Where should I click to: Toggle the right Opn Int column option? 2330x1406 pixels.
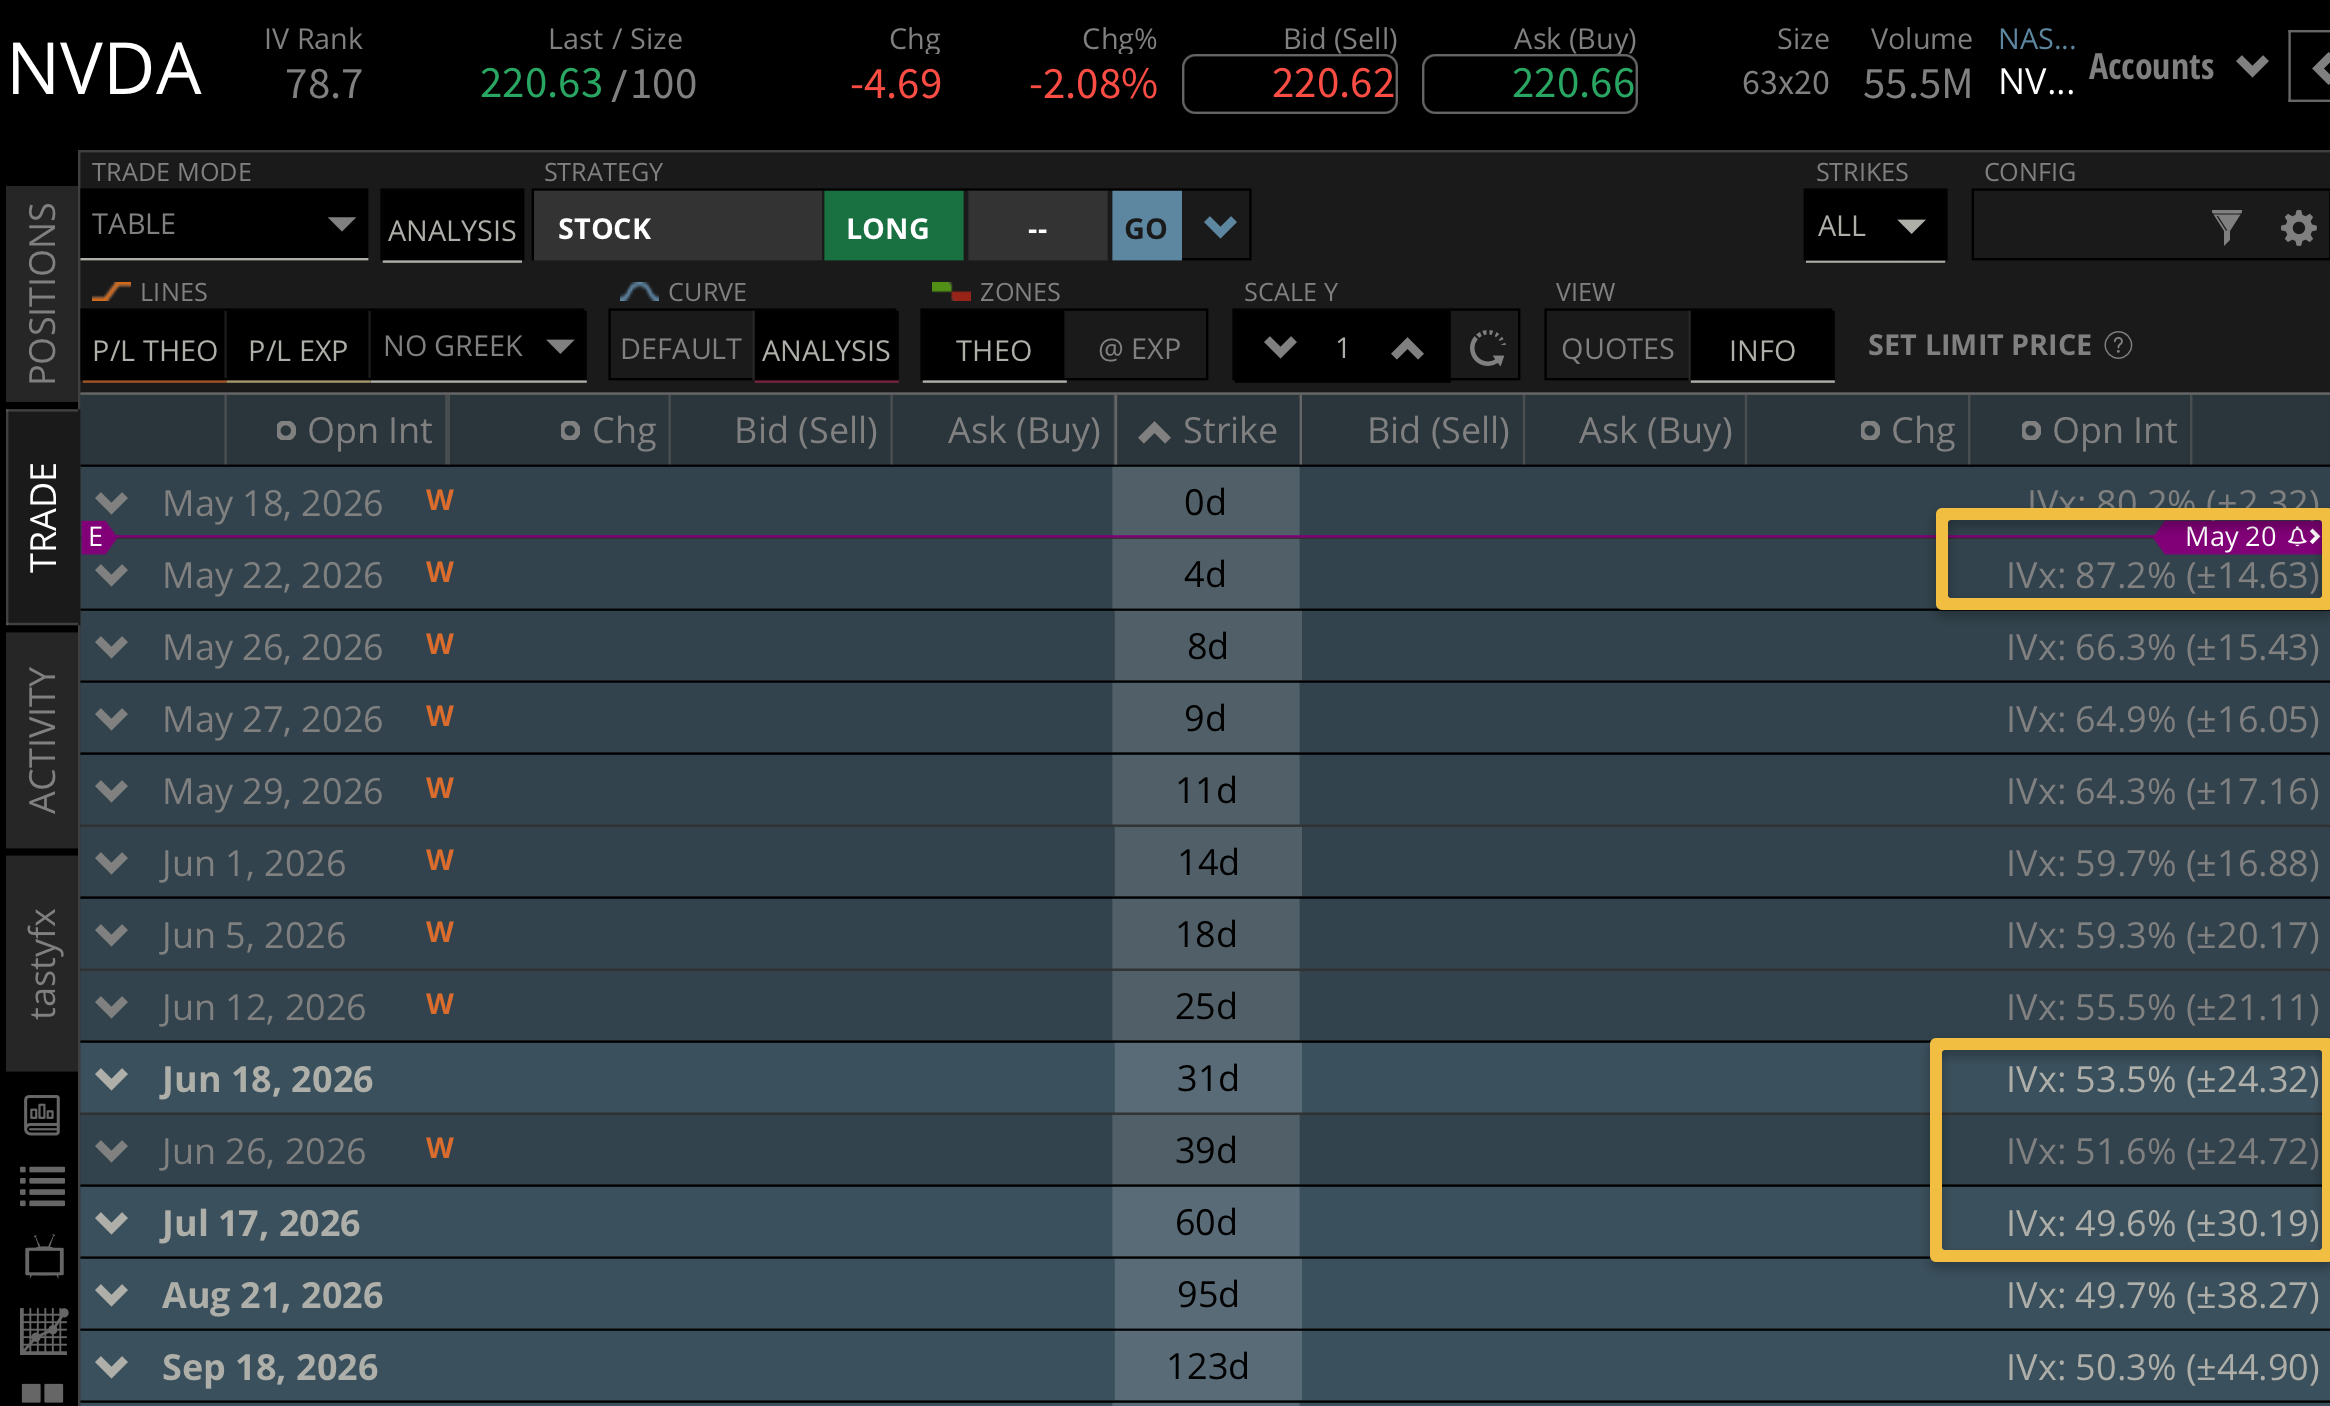tap(2031, 431)
